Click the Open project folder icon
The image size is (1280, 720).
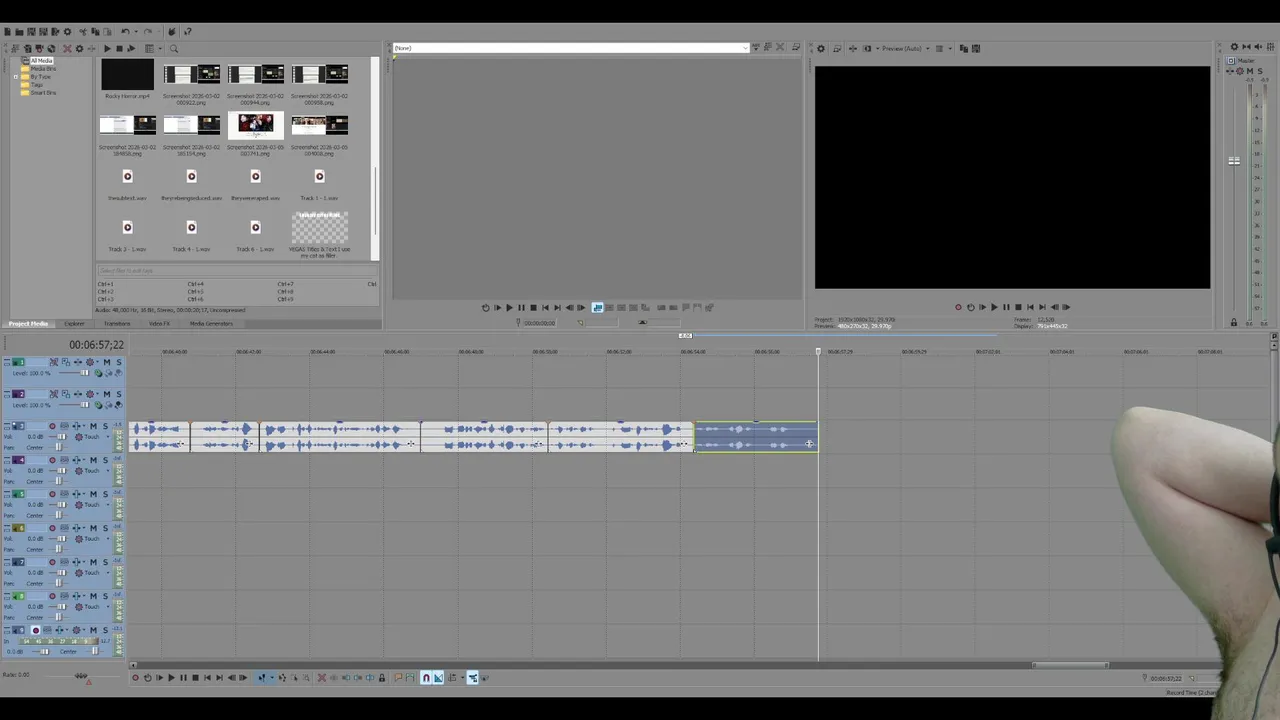pos(19,32)
